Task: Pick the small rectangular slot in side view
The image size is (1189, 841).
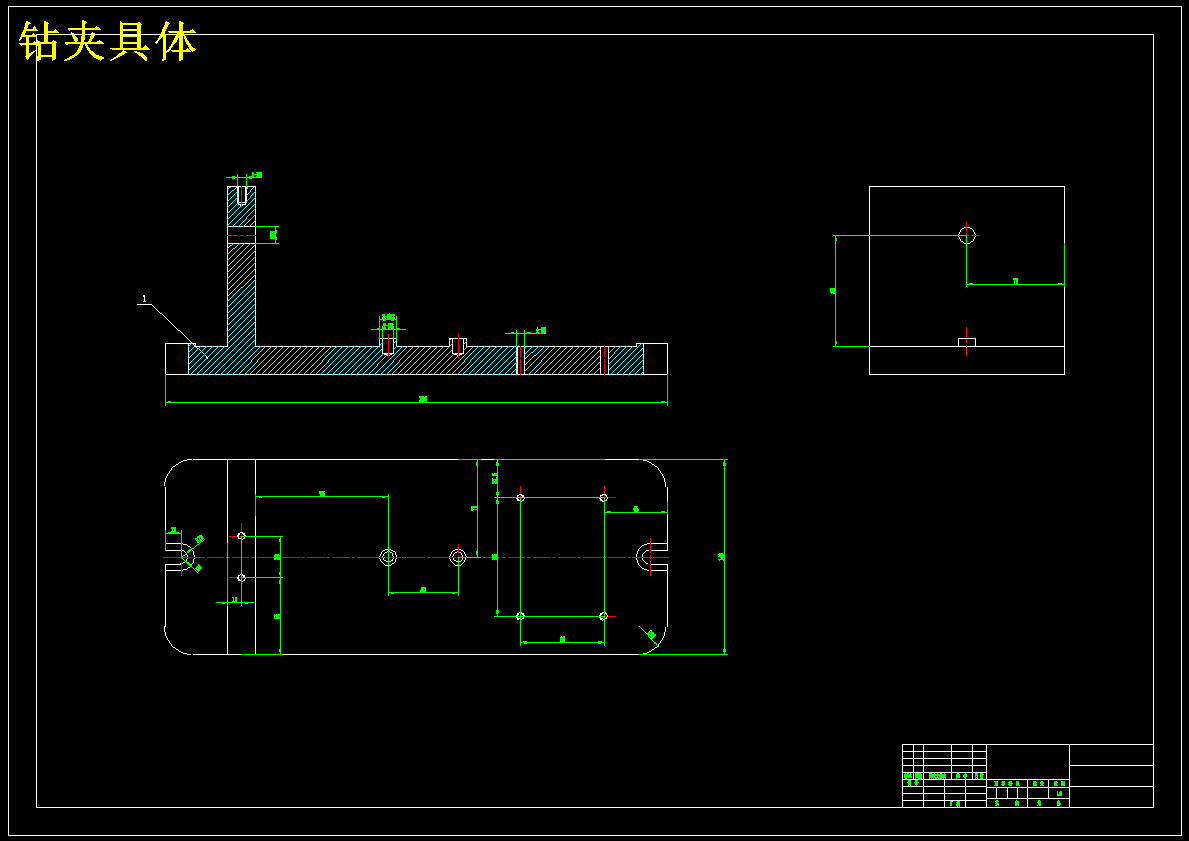Action: pos(967,343)
